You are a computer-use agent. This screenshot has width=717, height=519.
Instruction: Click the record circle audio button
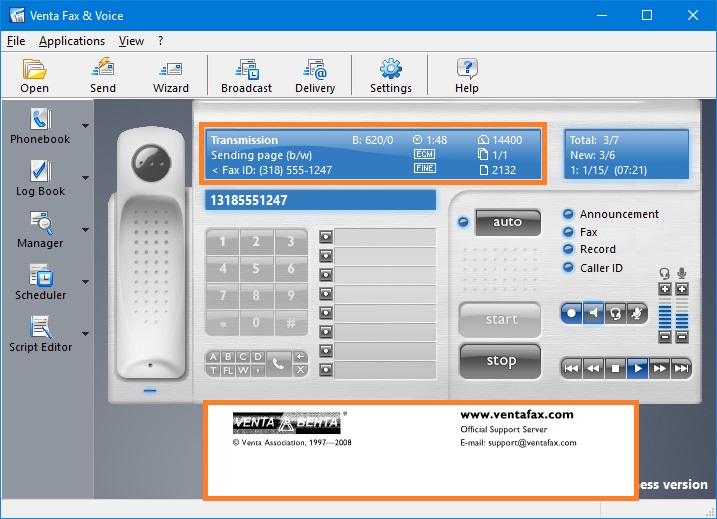coord(572,313)
